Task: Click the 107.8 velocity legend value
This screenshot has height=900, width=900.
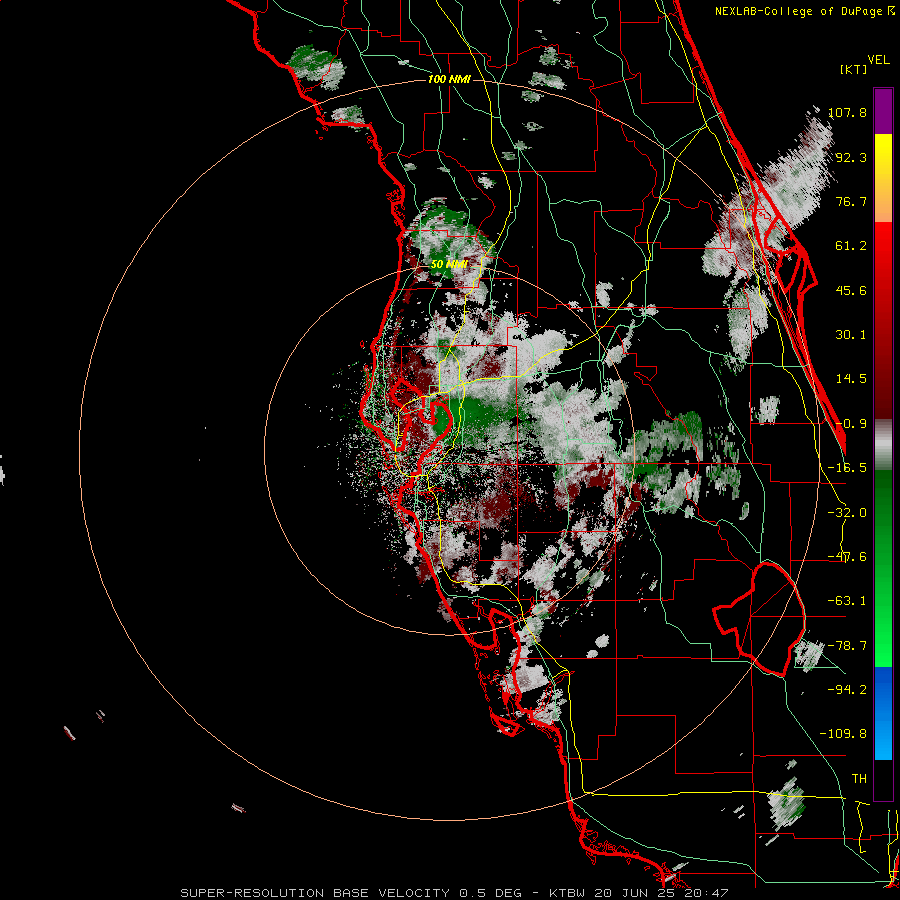Action: pyautogui.click(x=847, y=112)
